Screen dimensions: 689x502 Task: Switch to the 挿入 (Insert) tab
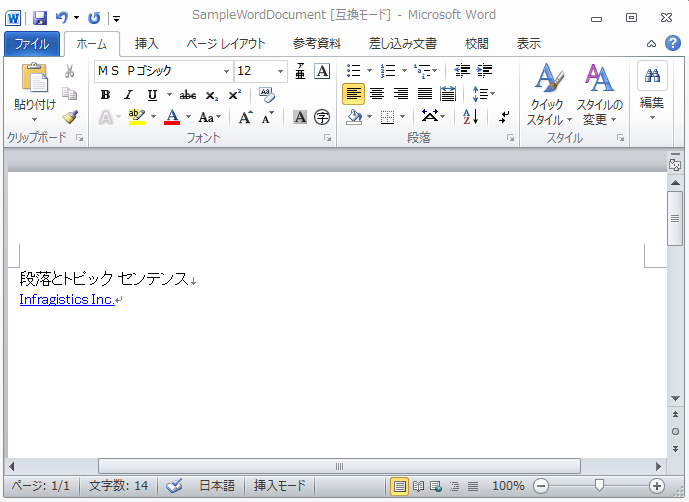click(147, 44)
